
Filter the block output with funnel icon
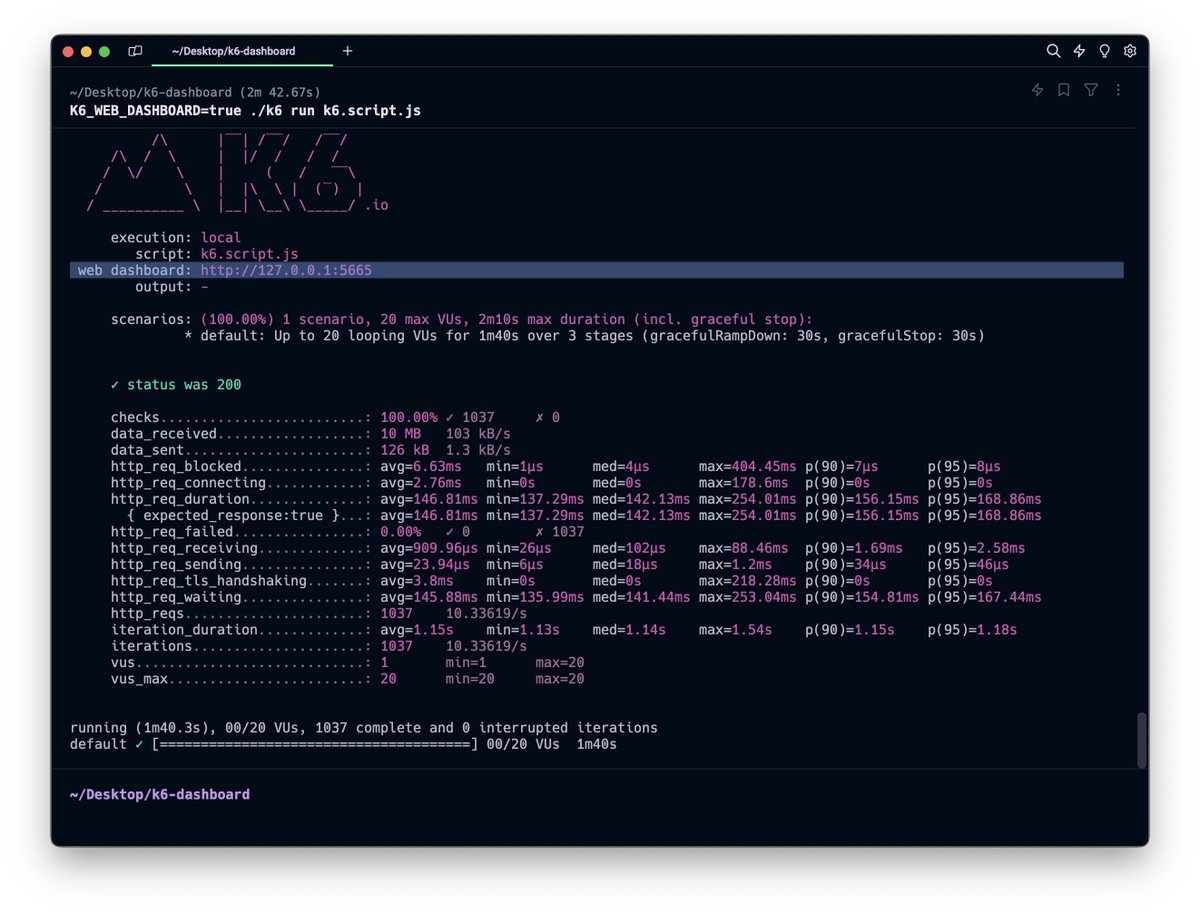point(1091,90)
